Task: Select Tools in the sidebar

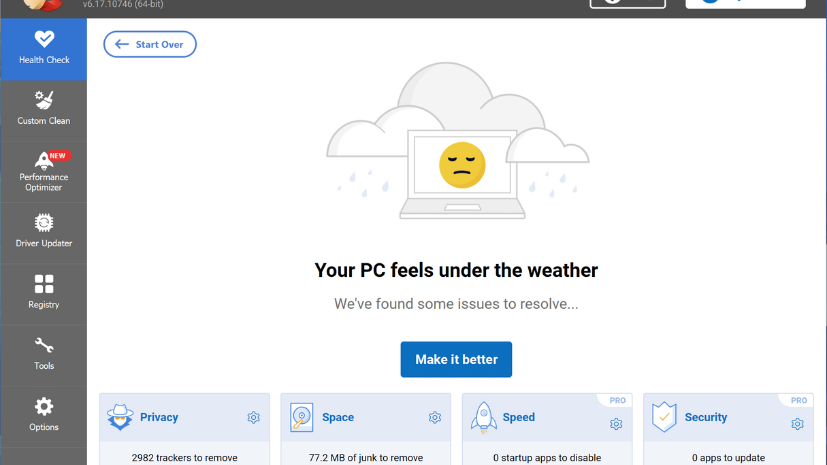Action: pos(43,354)
